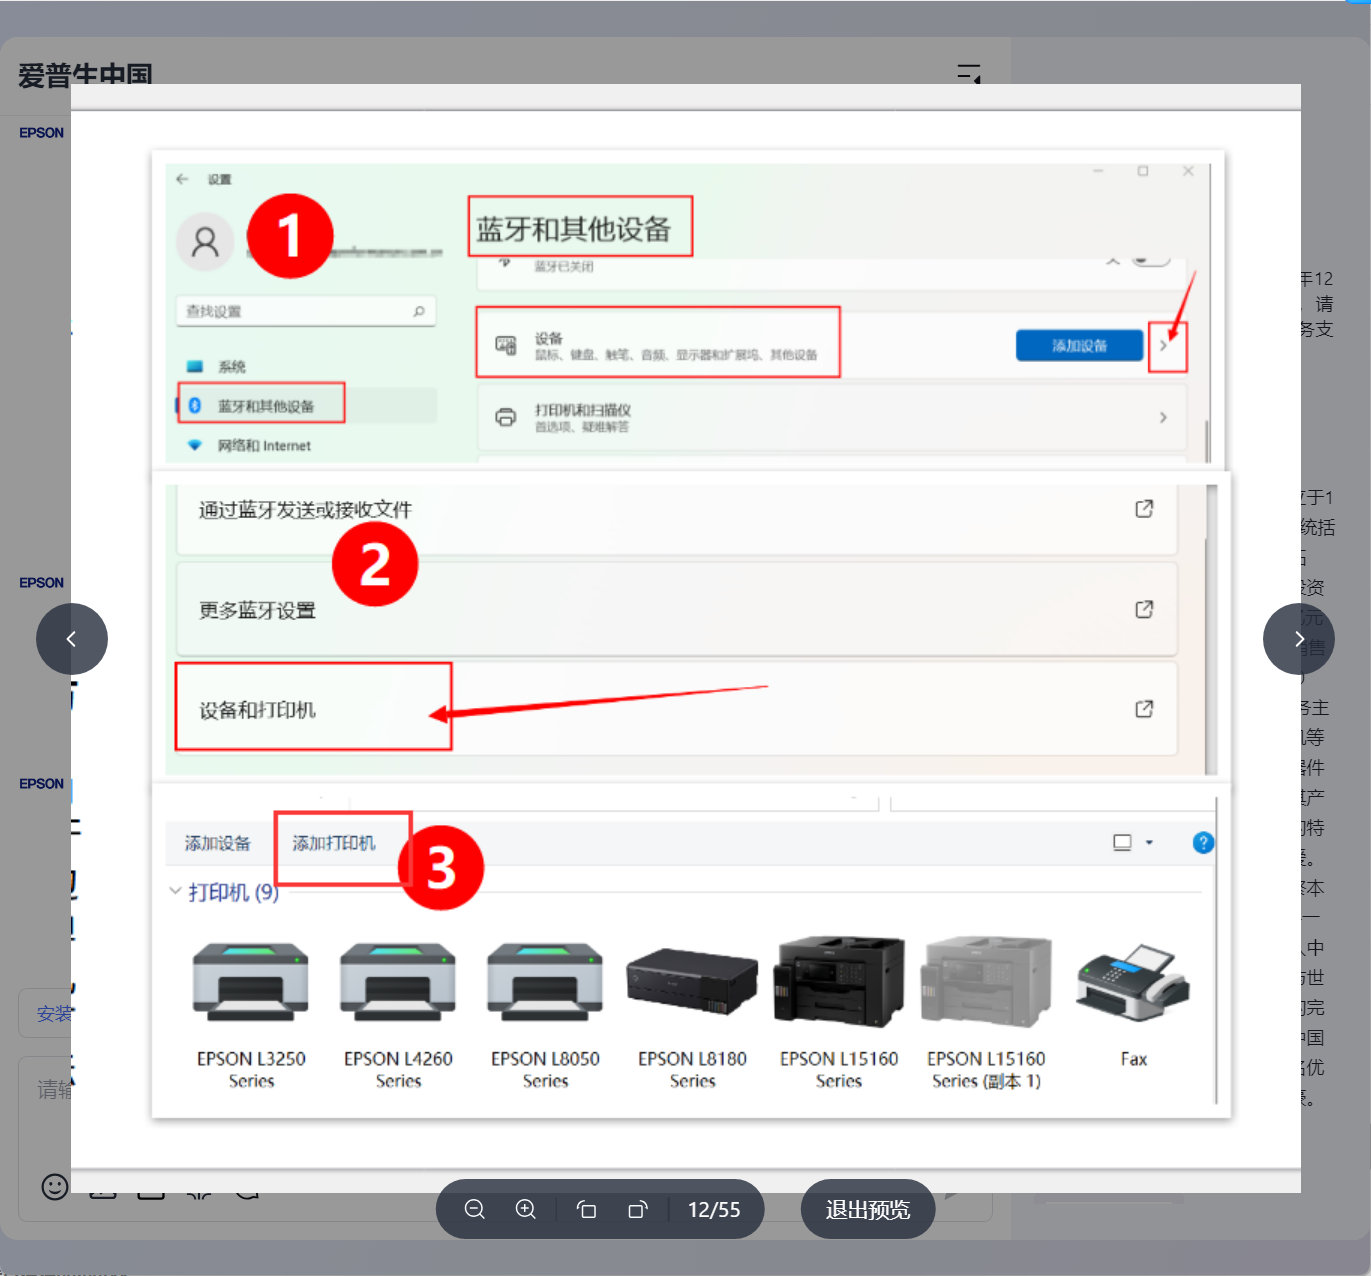Zoom in the previewed image

coord(526,1209)
